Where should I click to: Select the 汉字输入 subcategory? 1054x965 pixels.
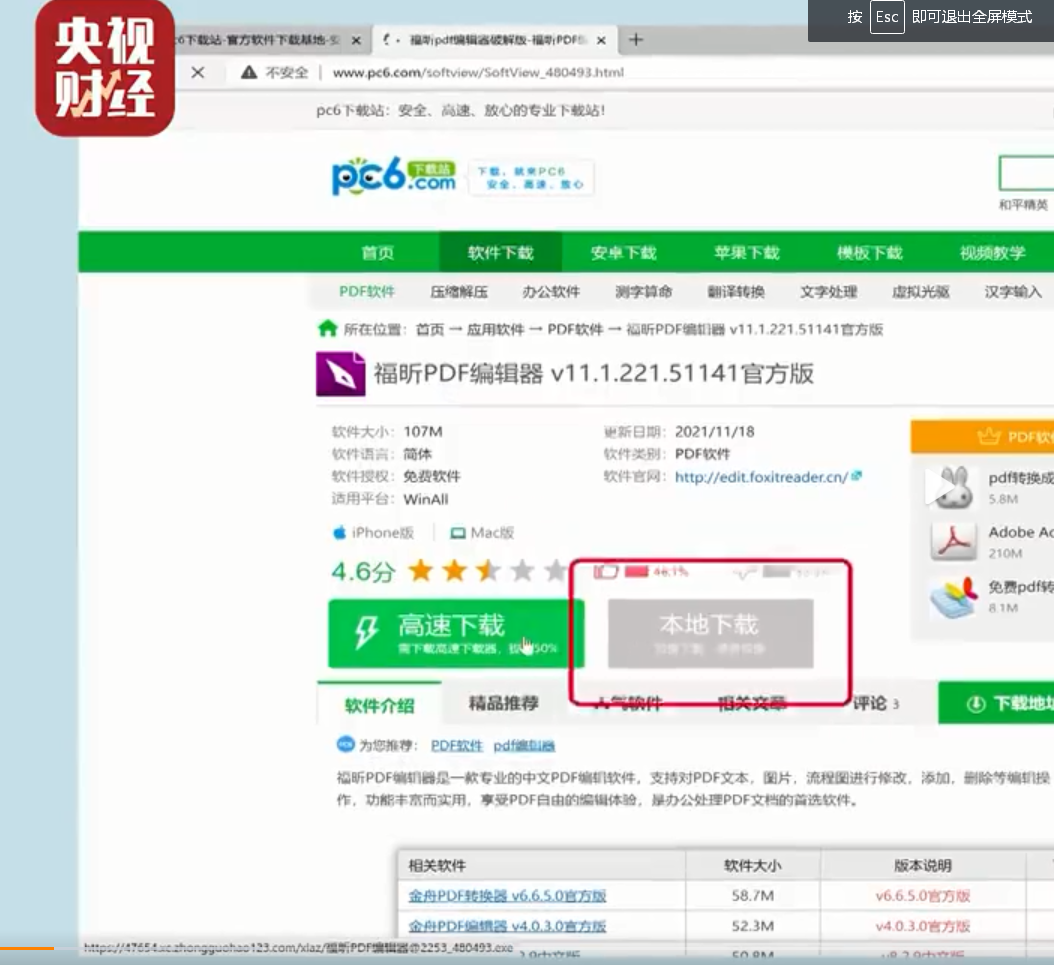(1013, 292)
